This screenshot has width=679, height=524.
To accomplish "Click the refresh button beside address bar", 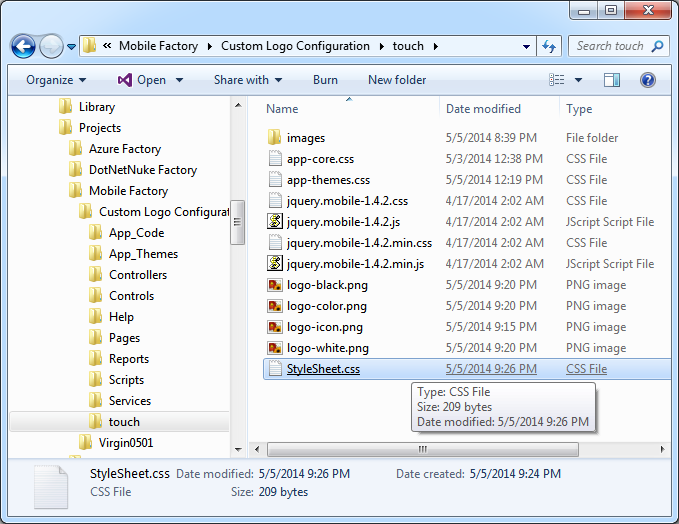I will 549,46.
